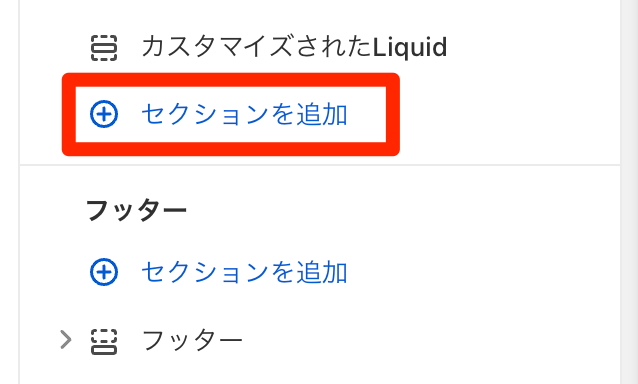Click the bold フッター group heading

tap(136, 210)
